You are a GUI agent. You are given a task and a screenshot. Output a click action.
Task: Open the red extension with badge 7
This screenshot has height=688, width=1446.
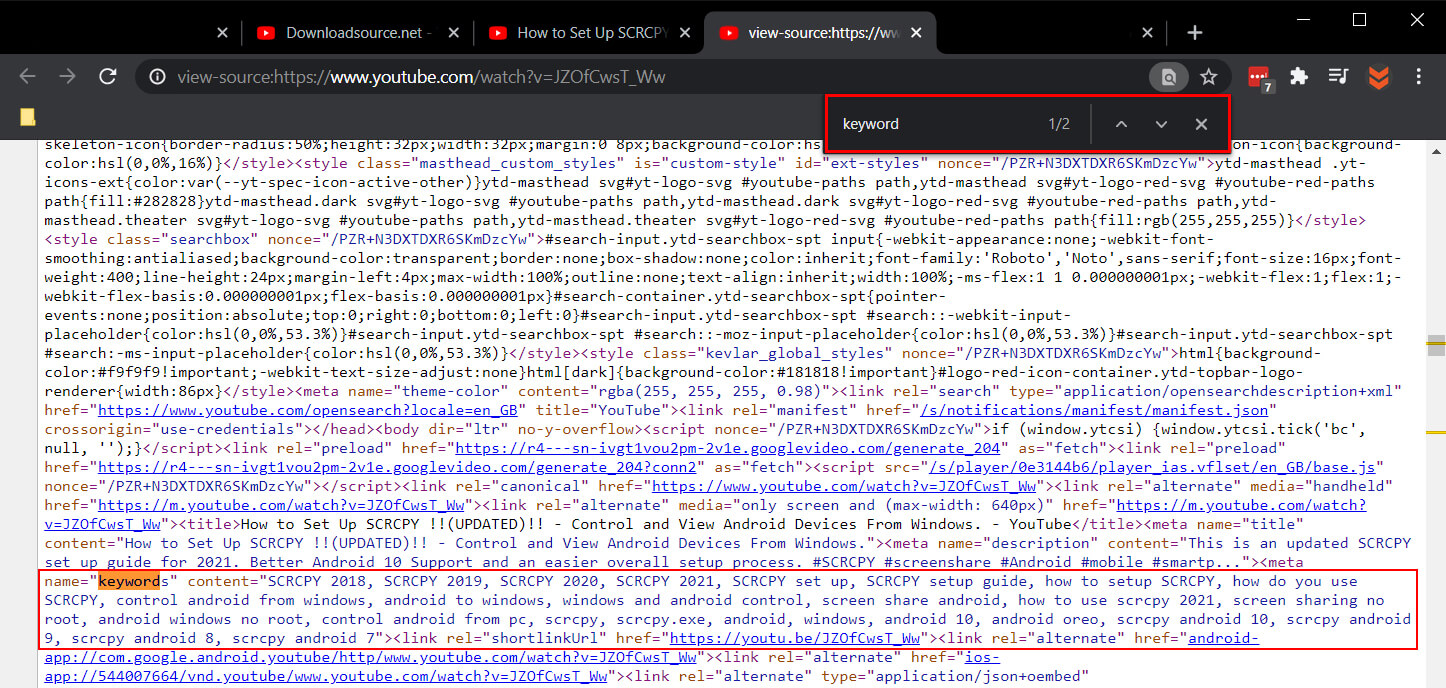tap(1260, 78)
